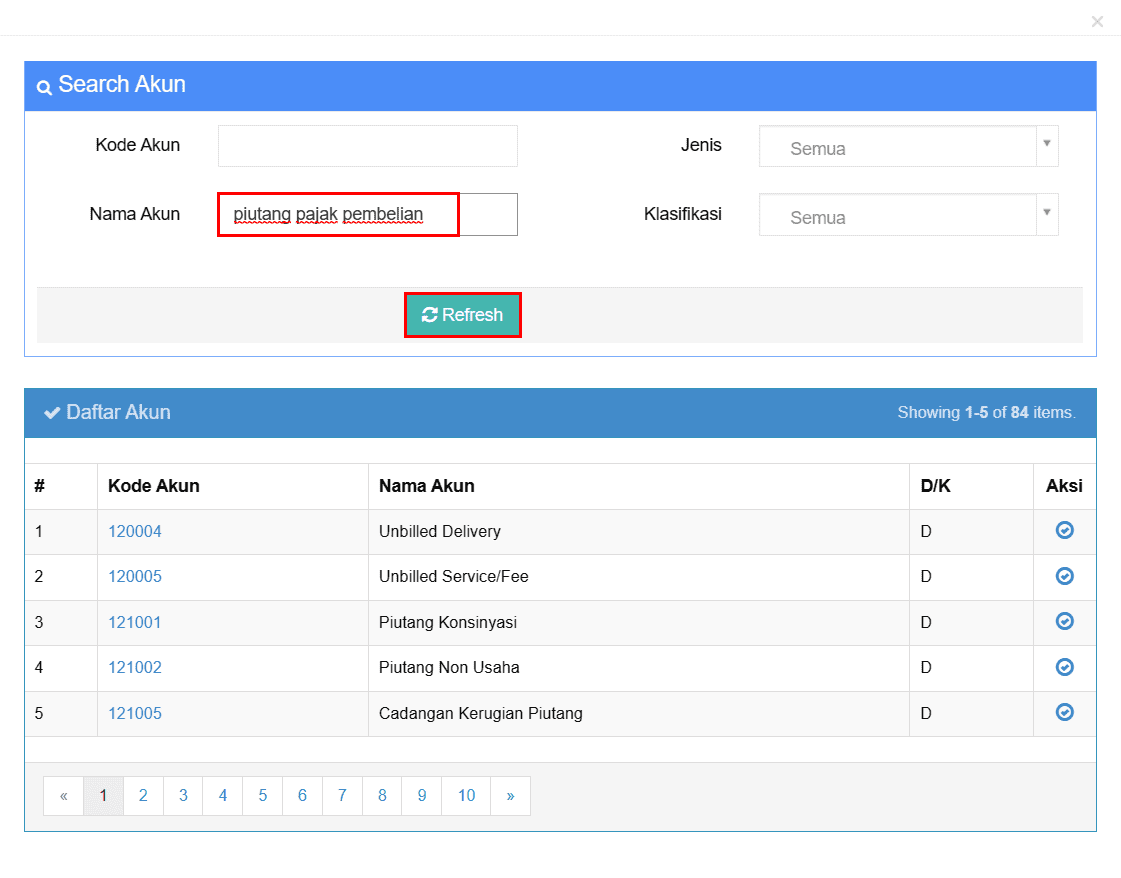This screenshot has width=1121, height=878.
Task: Open account code 120005 link
Action: pos(135,577)
